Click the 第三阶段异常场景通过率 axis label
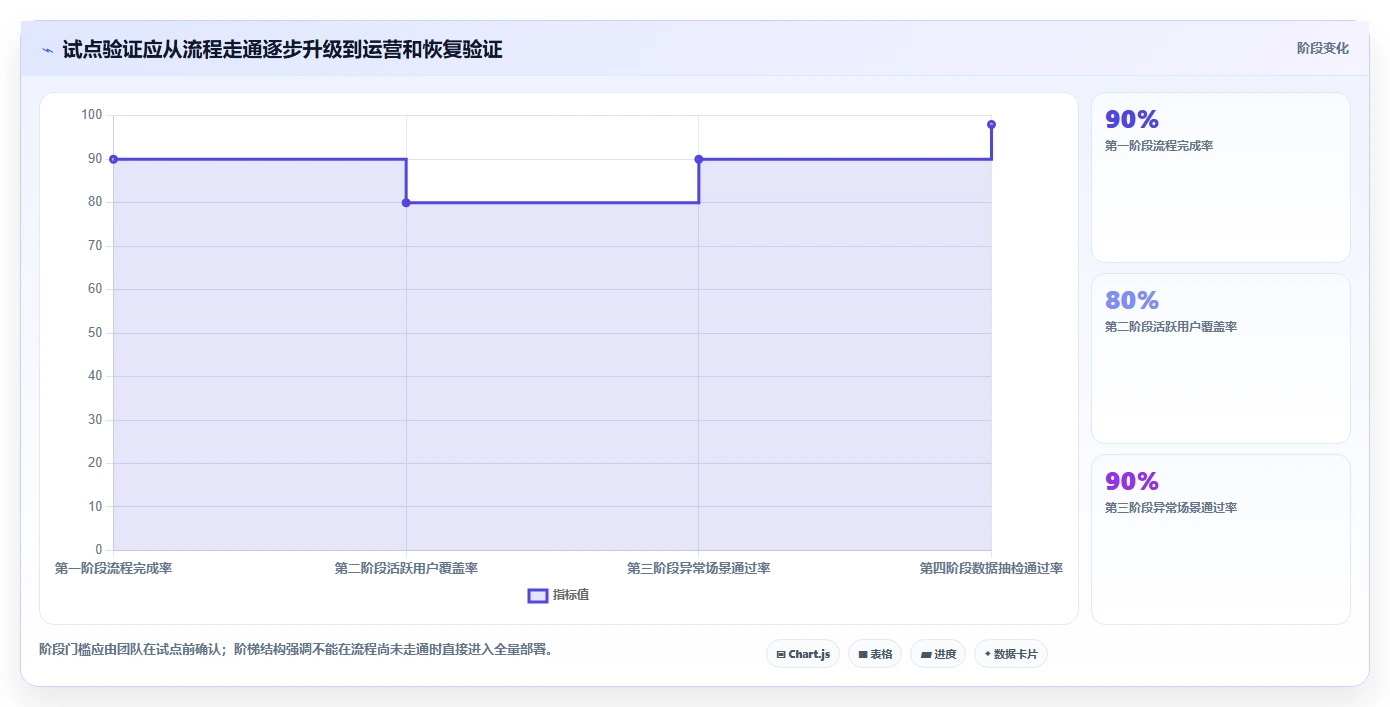Viewport: 1390px width, 707px height. click(x=699, y=568)
